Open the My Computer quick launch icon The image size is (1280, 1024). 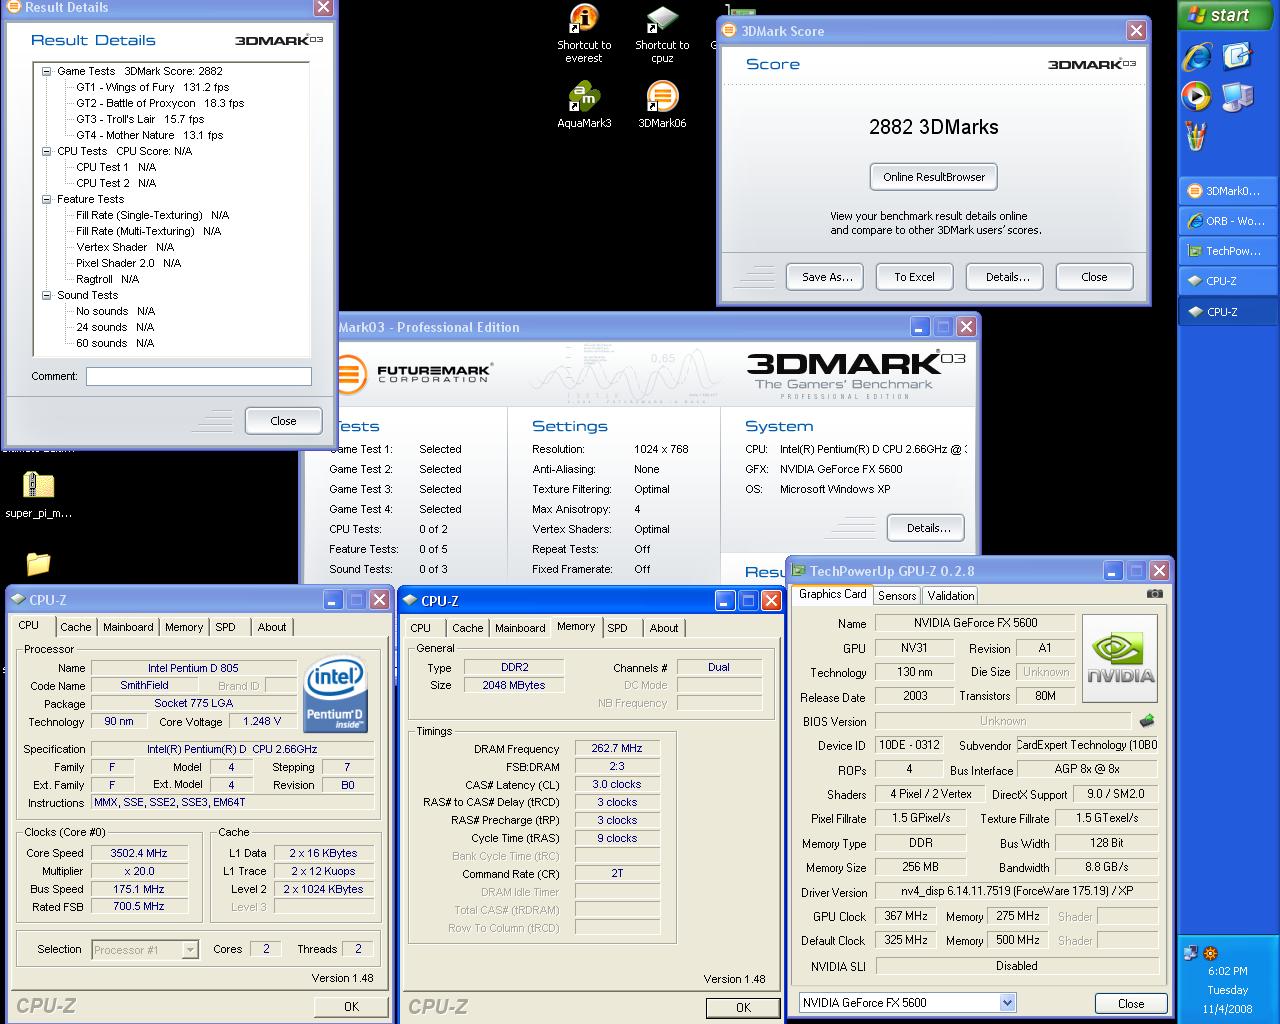1238,96
